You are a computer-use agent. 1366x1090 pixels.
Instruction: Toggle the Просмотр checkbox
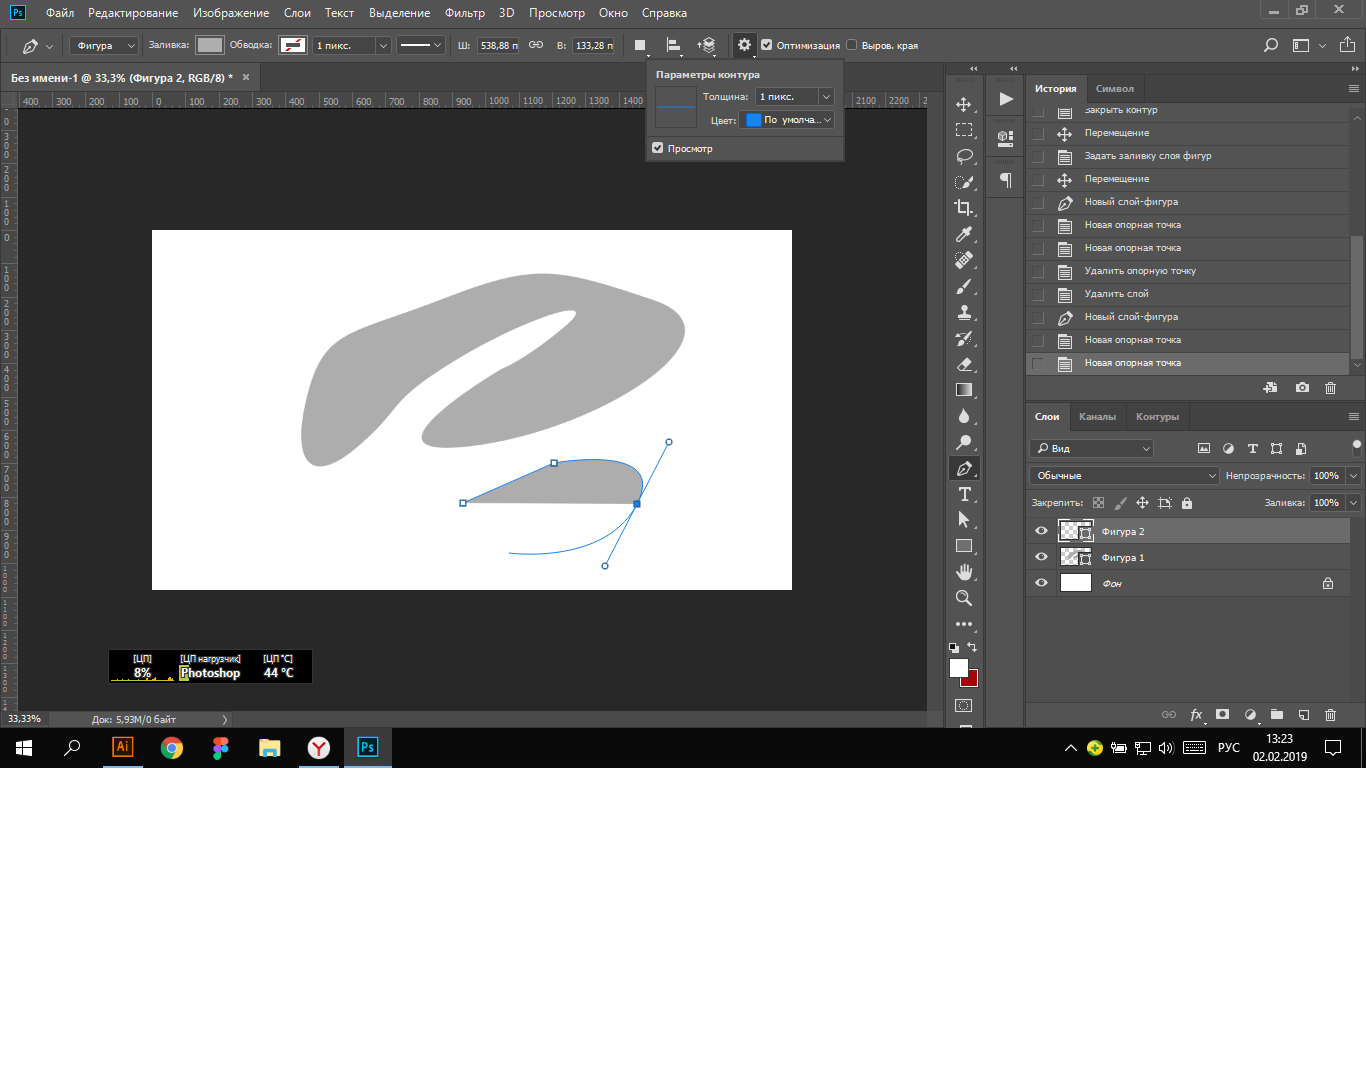(658, 148)
